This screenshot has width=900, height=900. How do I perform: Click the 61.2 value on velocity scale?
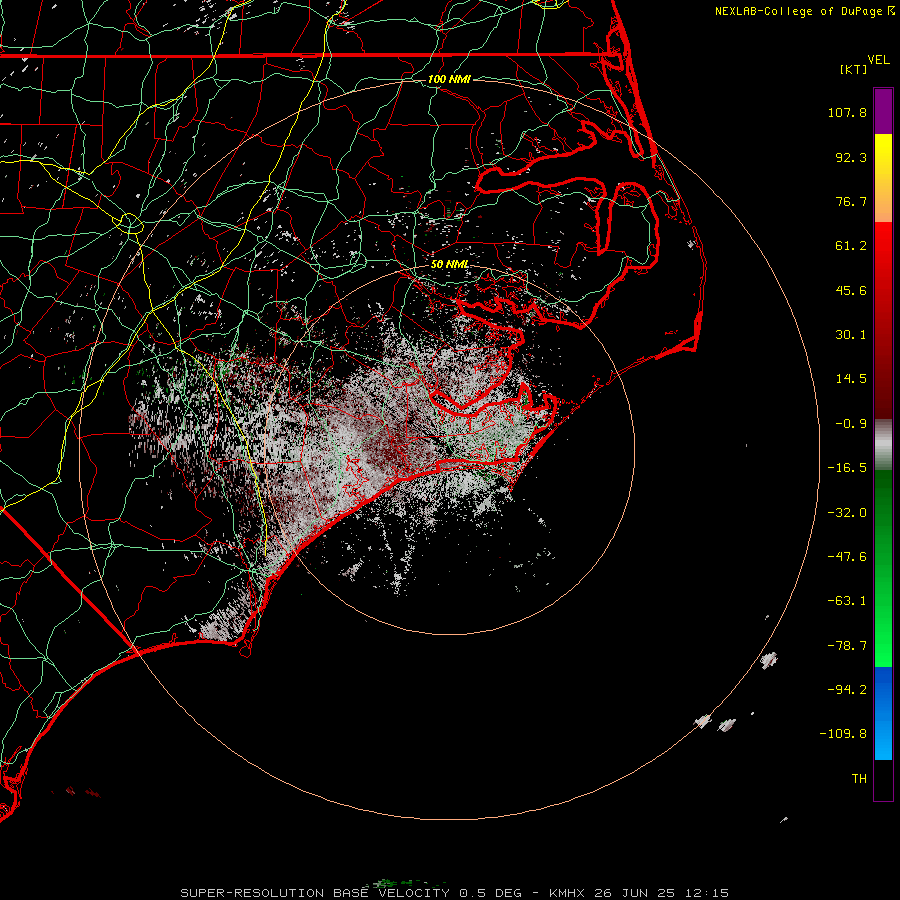(x=851, y=246)
